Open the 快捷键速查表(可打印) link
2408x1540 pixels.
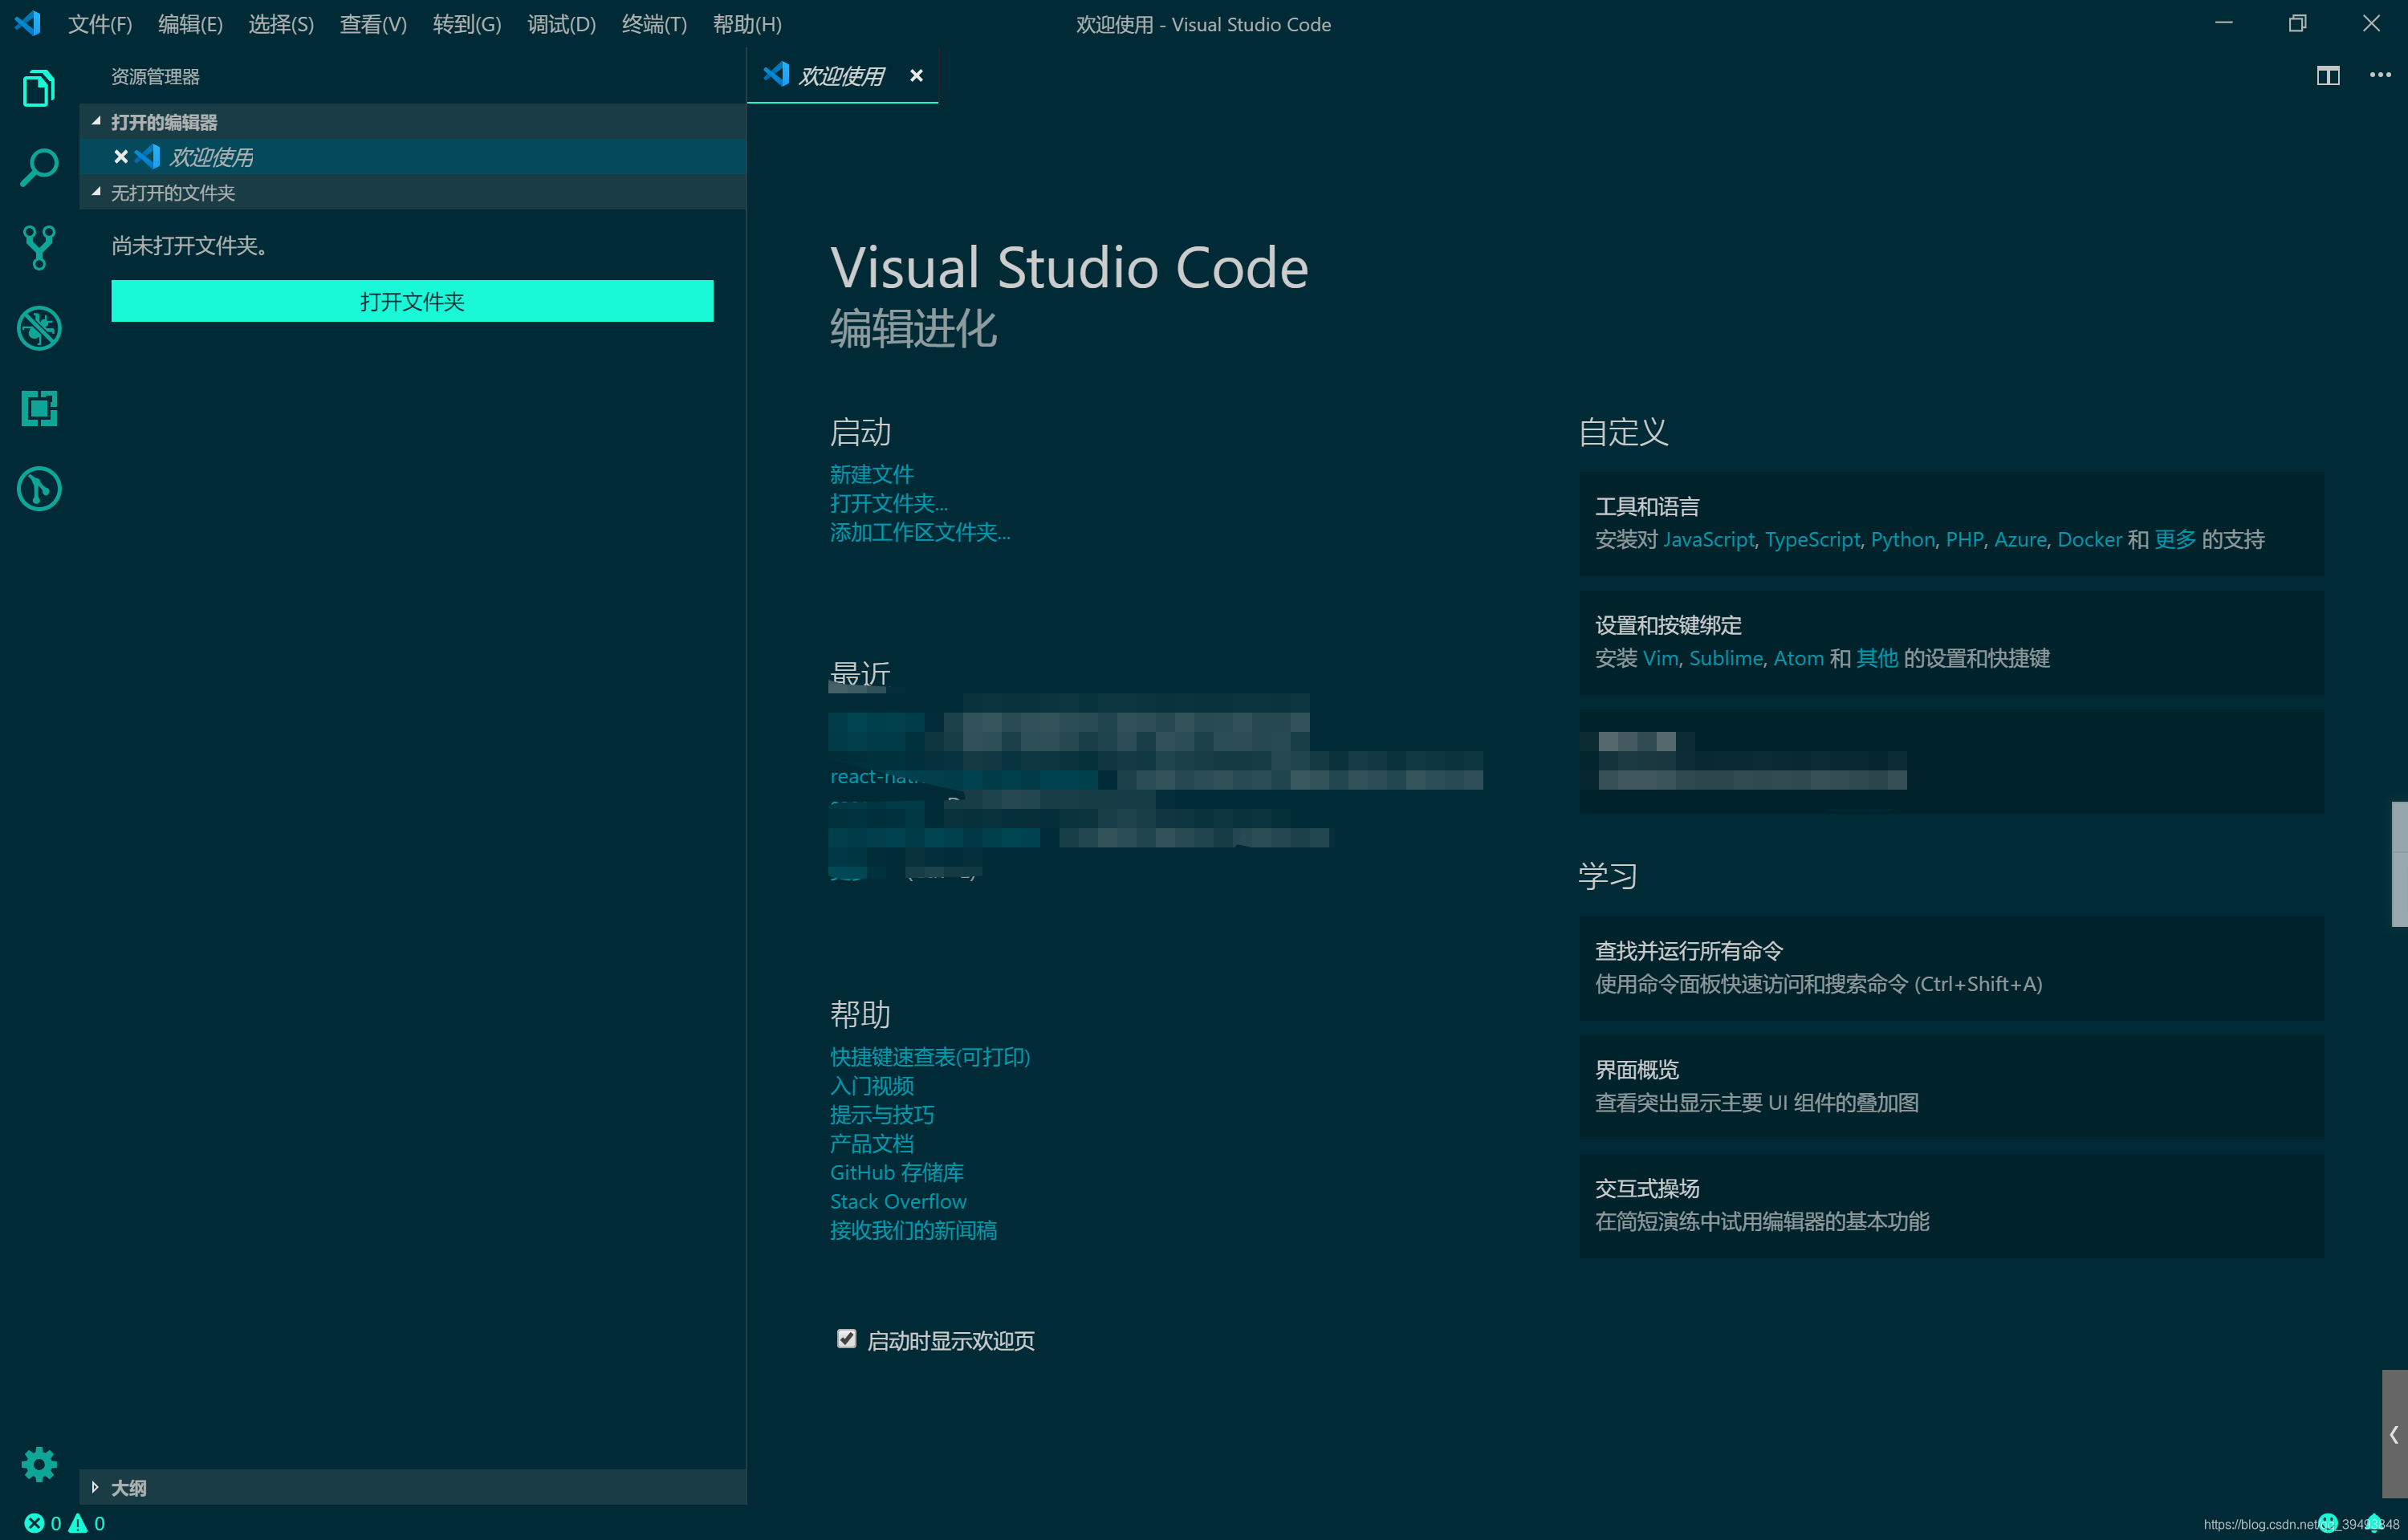[930, 1057]
